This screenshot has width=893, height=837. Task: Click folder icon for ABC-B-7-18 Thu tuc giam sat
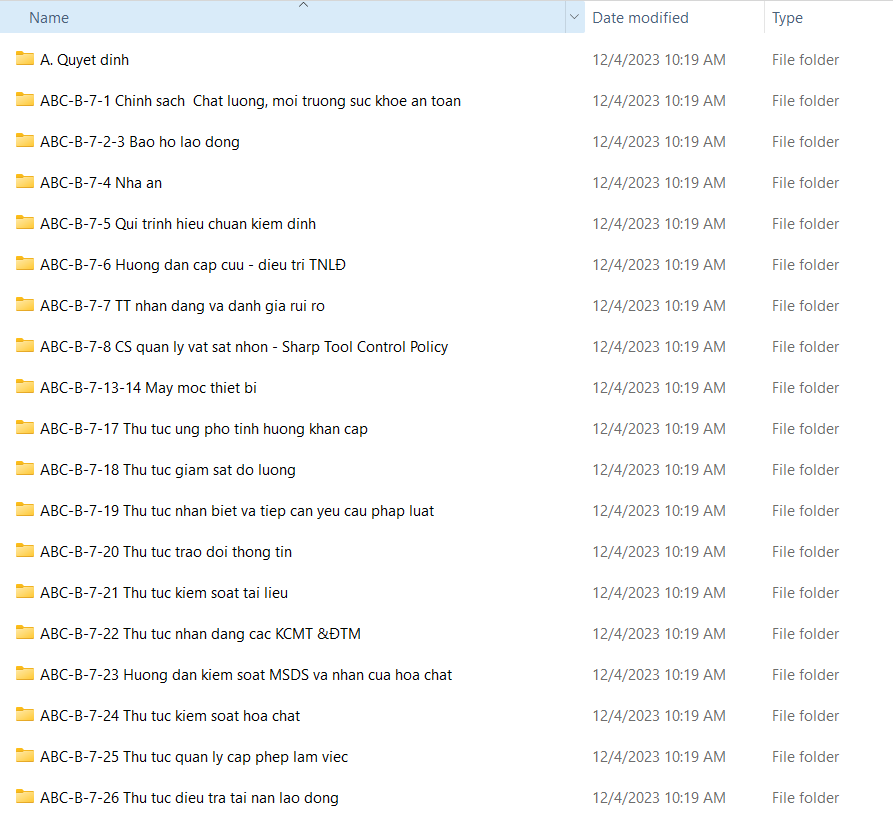tap(25, 469)
